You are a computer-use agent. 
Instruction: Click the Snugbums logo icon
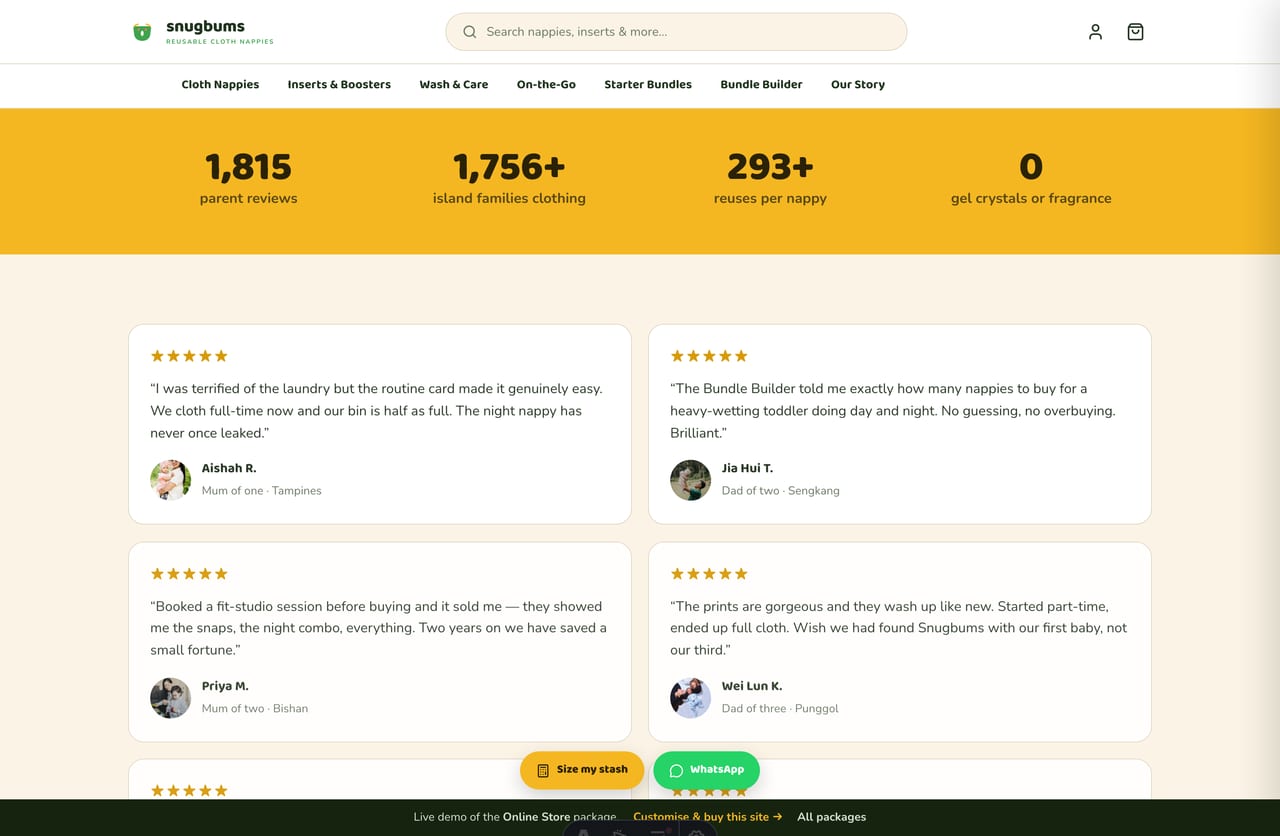pos(142,32)
